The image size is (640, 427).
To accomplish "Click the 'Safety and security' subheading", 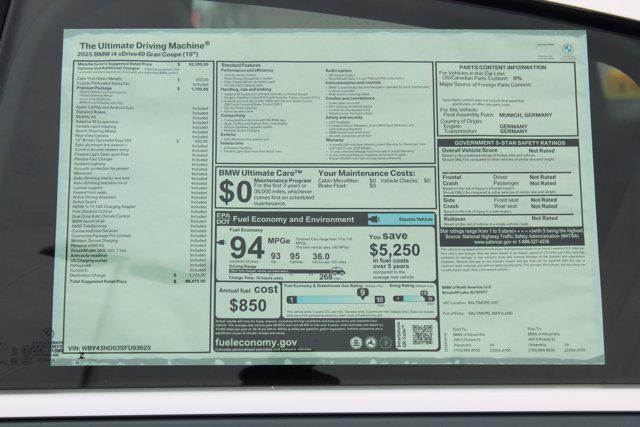I will 344,117.
